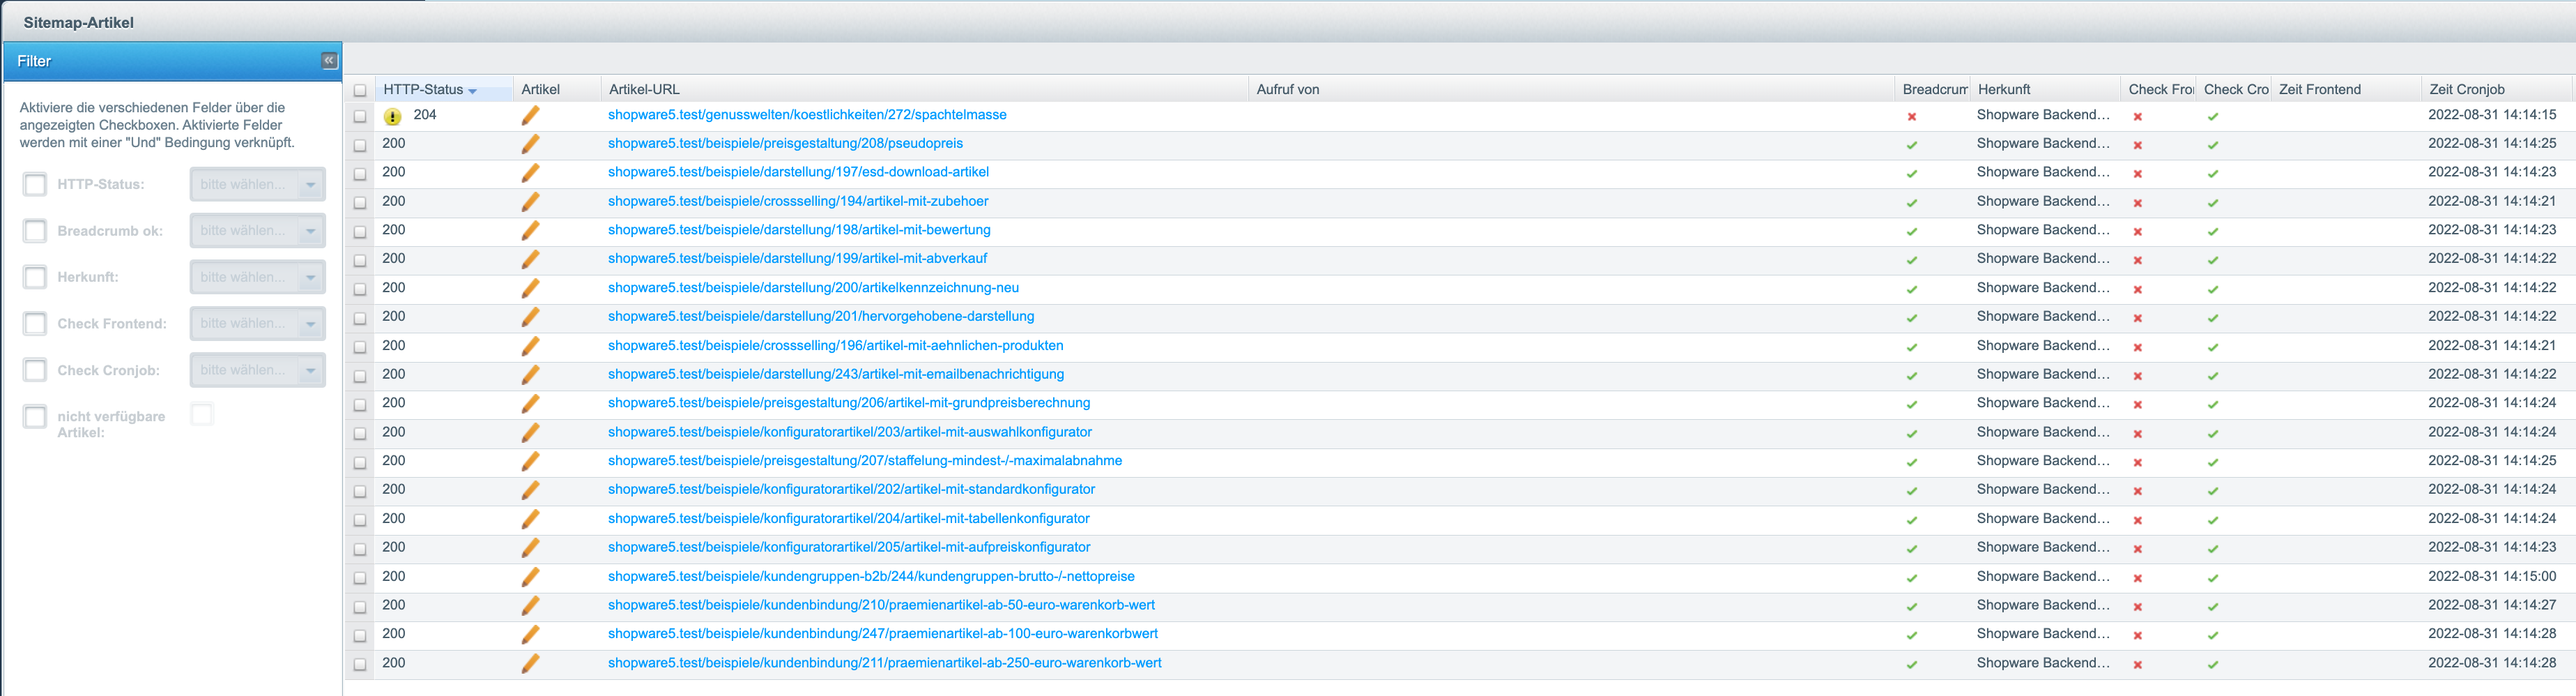
Task: Select all rows with the header checkbox
Action: 360,90
